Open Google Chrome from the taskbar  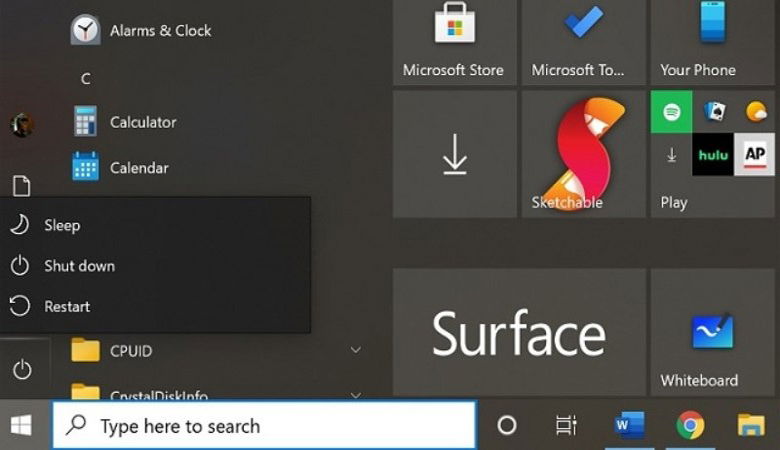(690, 426)
